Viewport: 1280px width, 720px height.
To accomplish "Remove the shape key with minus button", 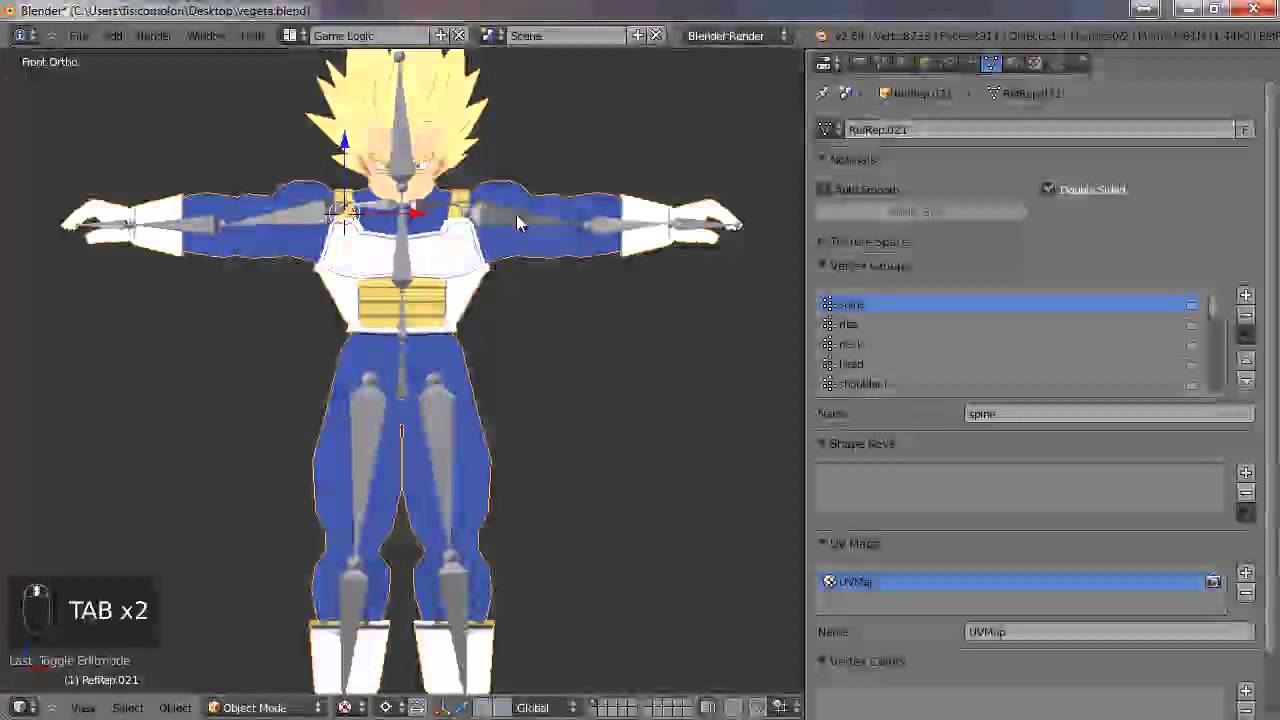I will pyautogui.click(x=1245, y=492).
